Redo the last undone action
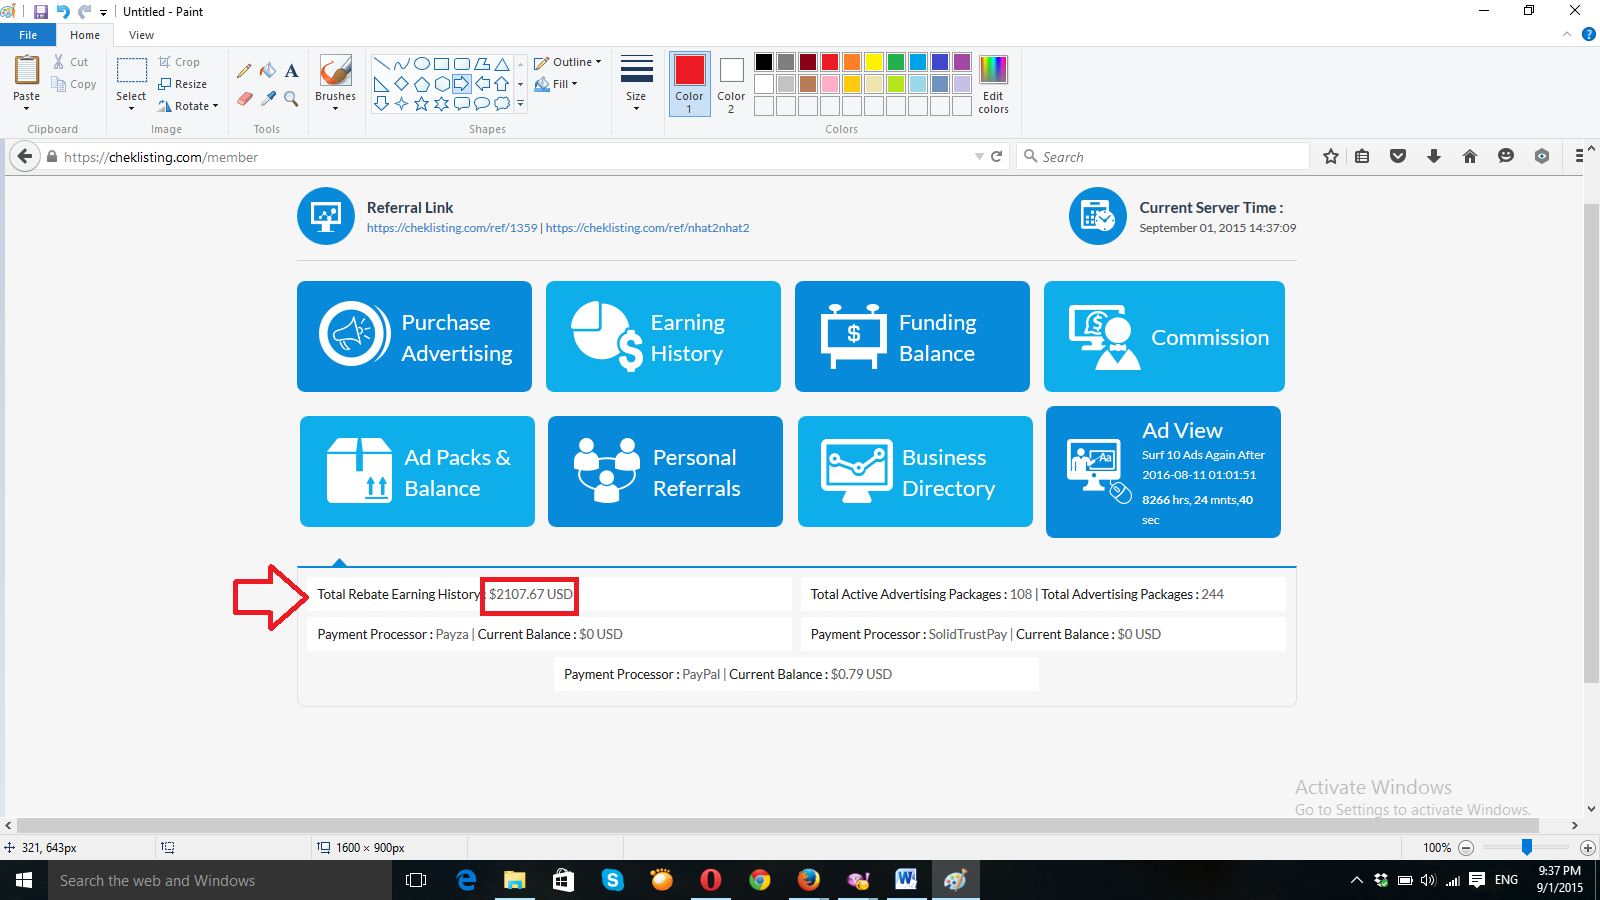 click(x=85, y=12)
